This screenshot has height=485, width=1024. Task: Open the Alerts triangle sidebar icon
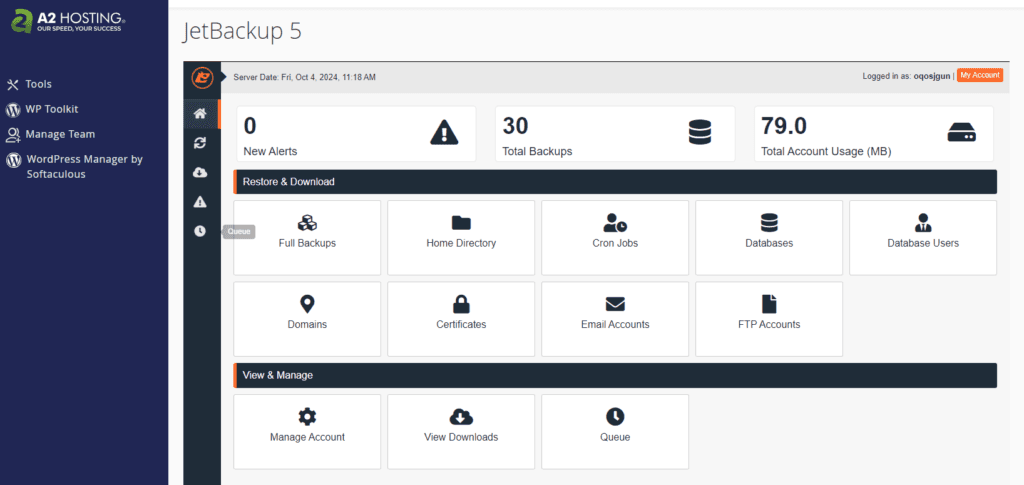[x=200, y=202]
